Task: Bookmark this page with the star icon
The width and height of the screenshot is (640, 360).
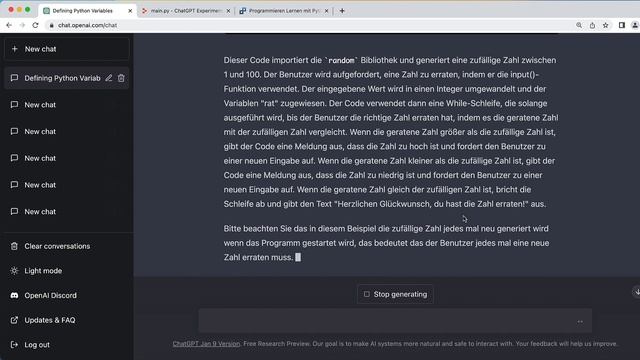Action: (x=606, y=25)
